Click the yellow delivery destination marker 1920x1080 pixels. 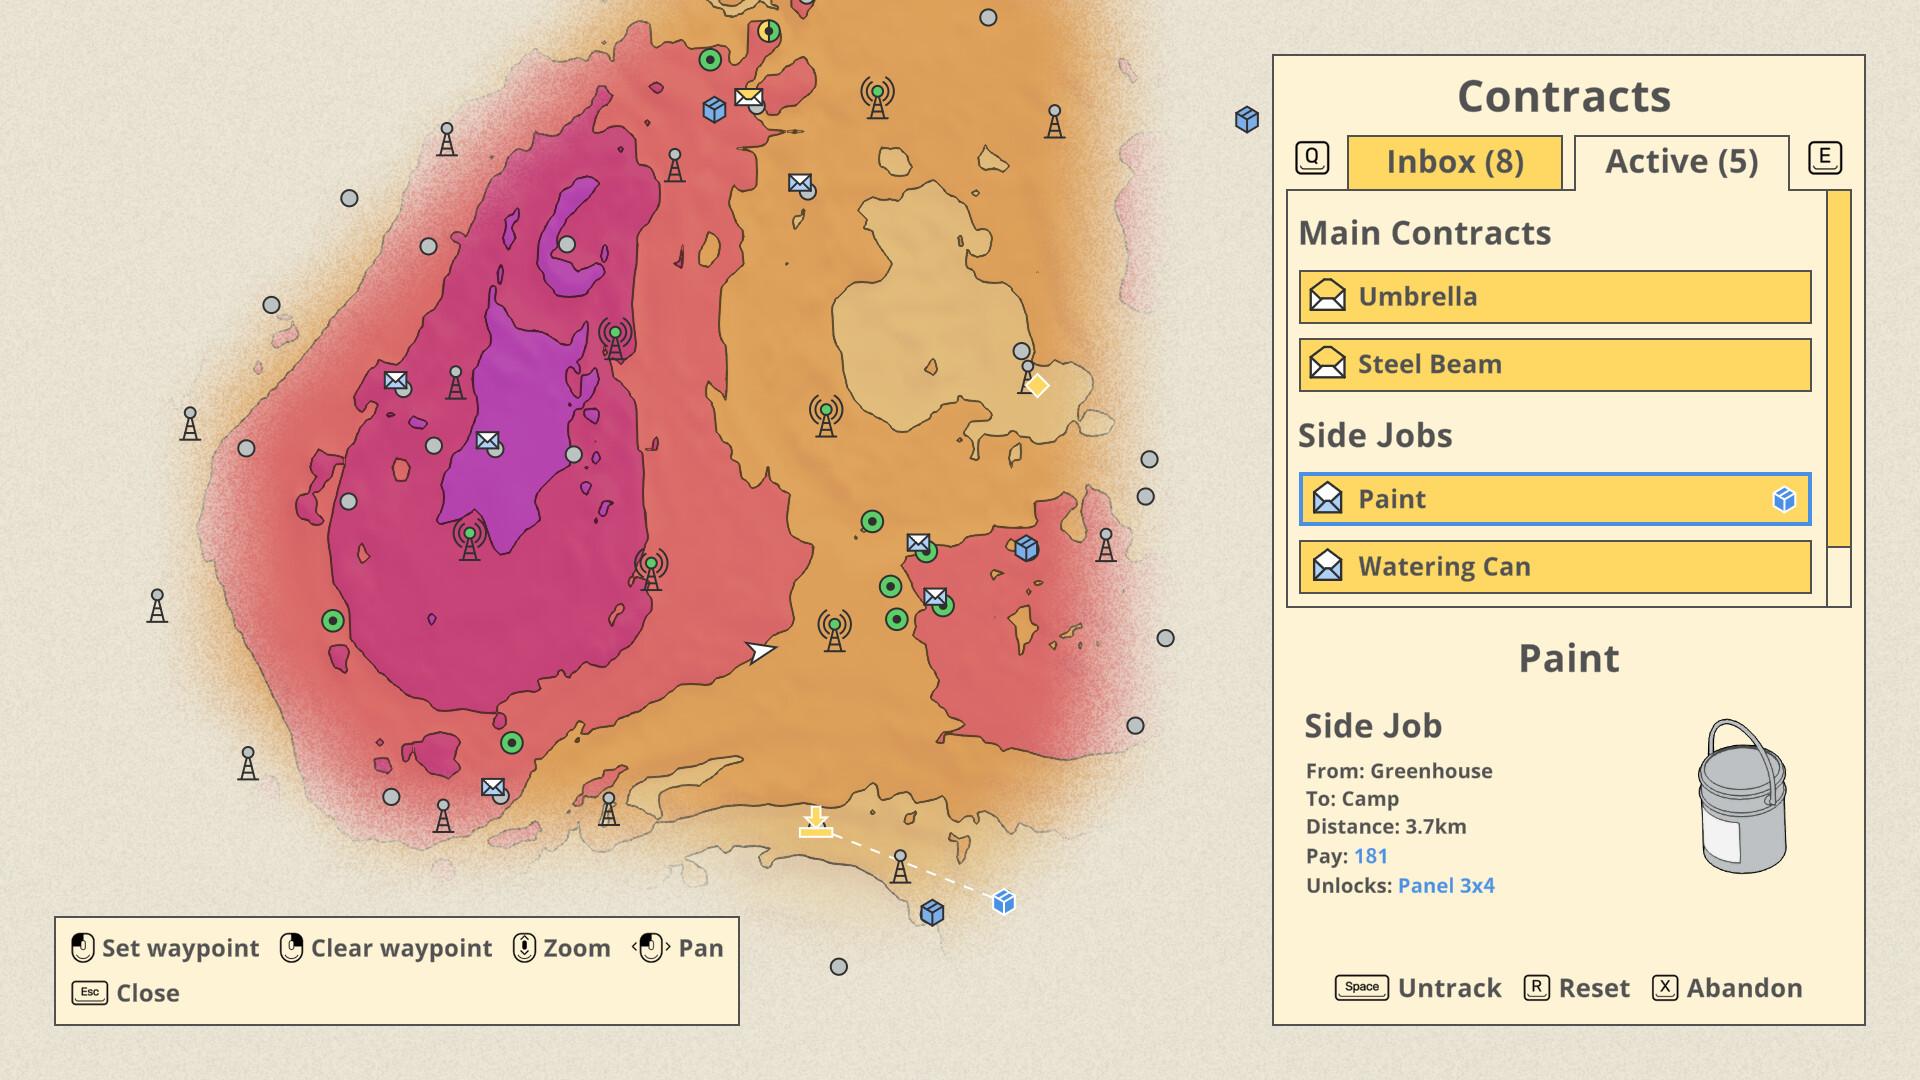click(x=816, y=823)
